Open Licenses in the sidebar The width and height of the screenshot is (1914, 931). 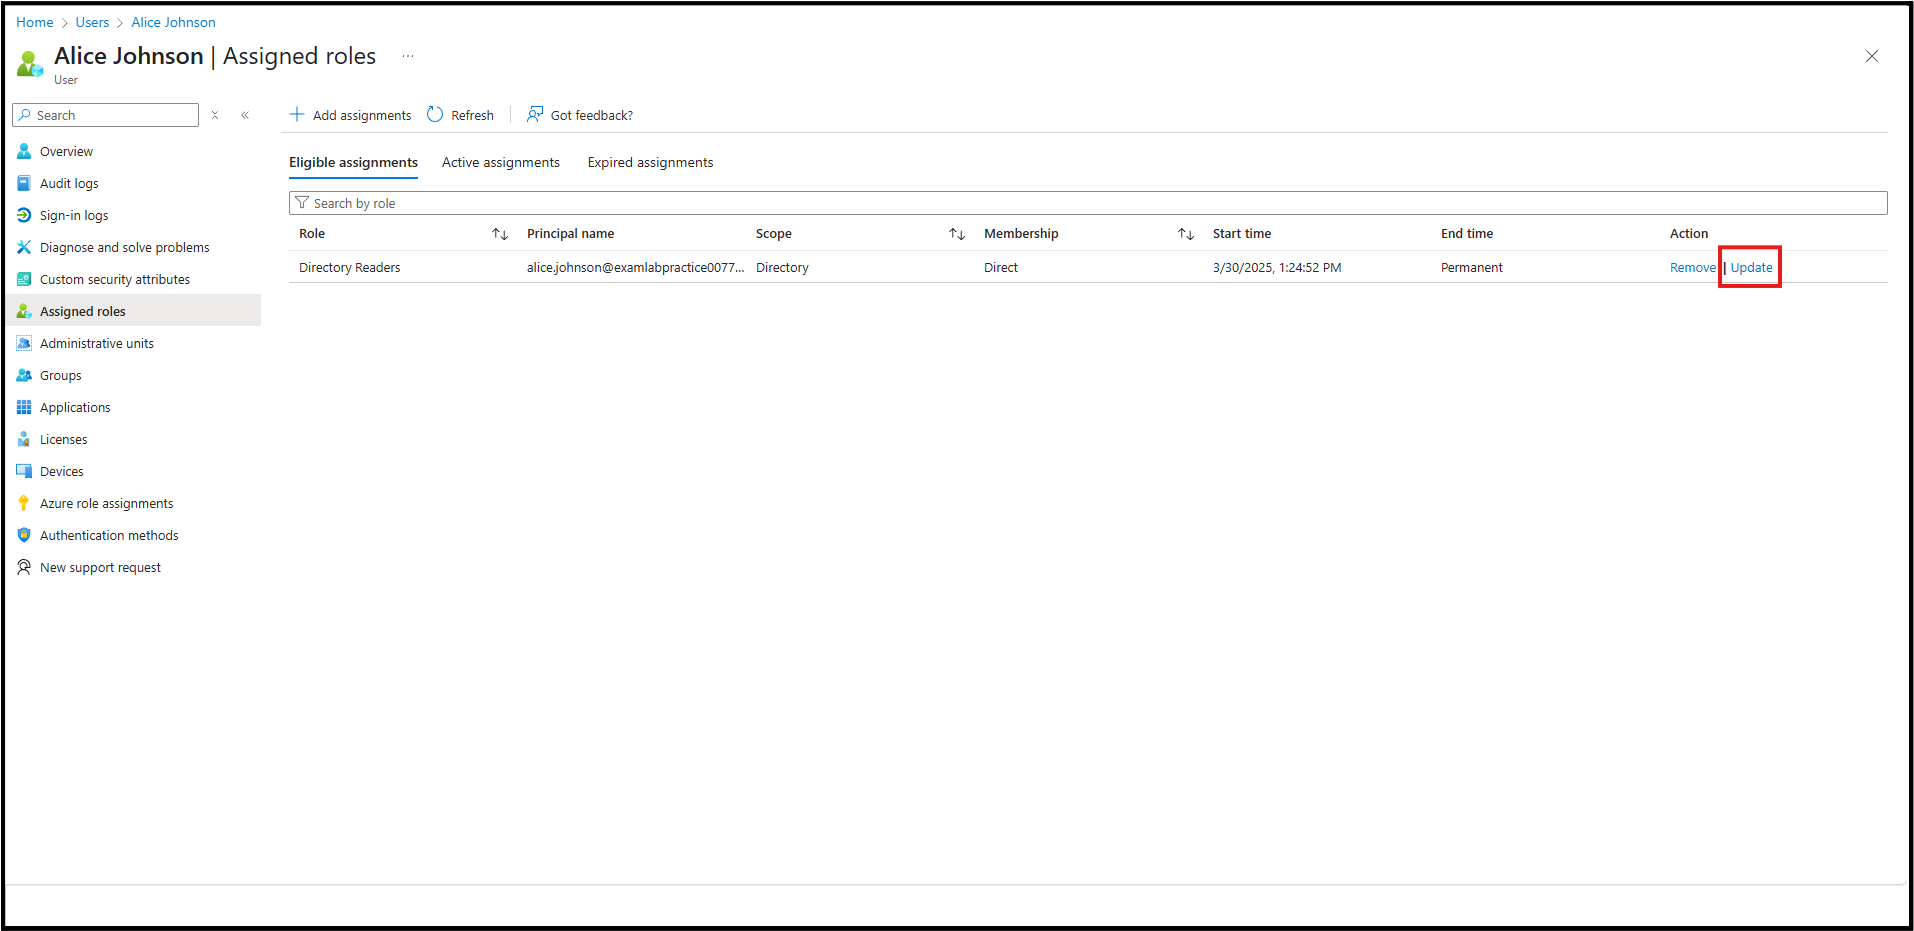click(x=64, y=440)
